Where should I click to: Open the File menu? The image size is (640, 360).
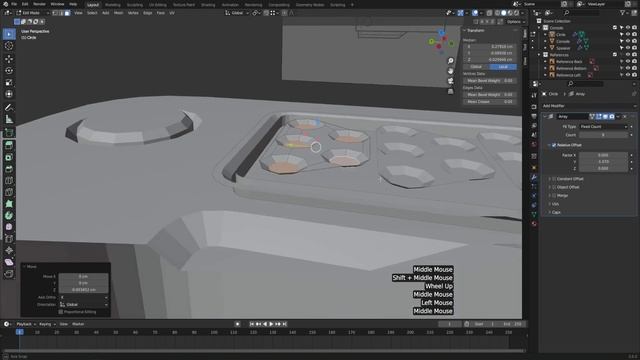tap(14, 4)
